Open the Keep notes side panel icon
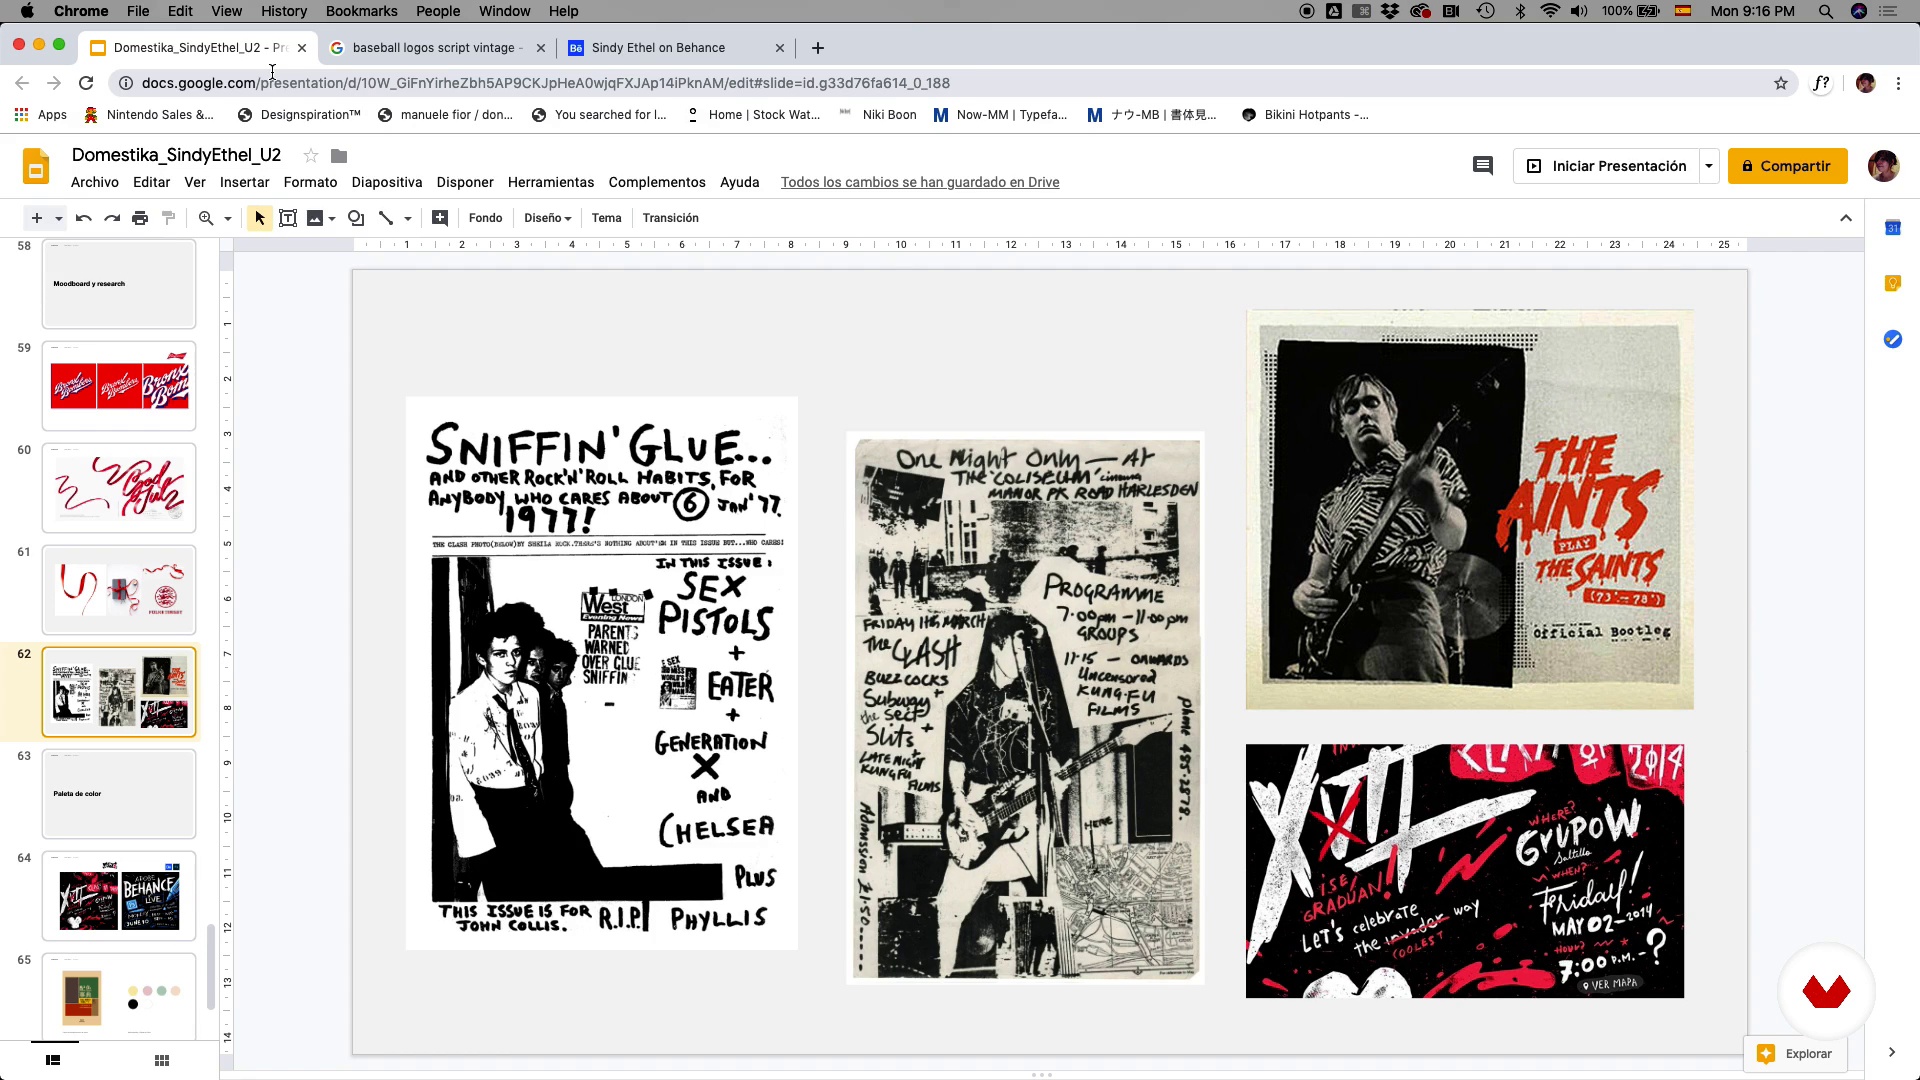Screen dimensions: 1920x1080 [x=1892, y=284]
